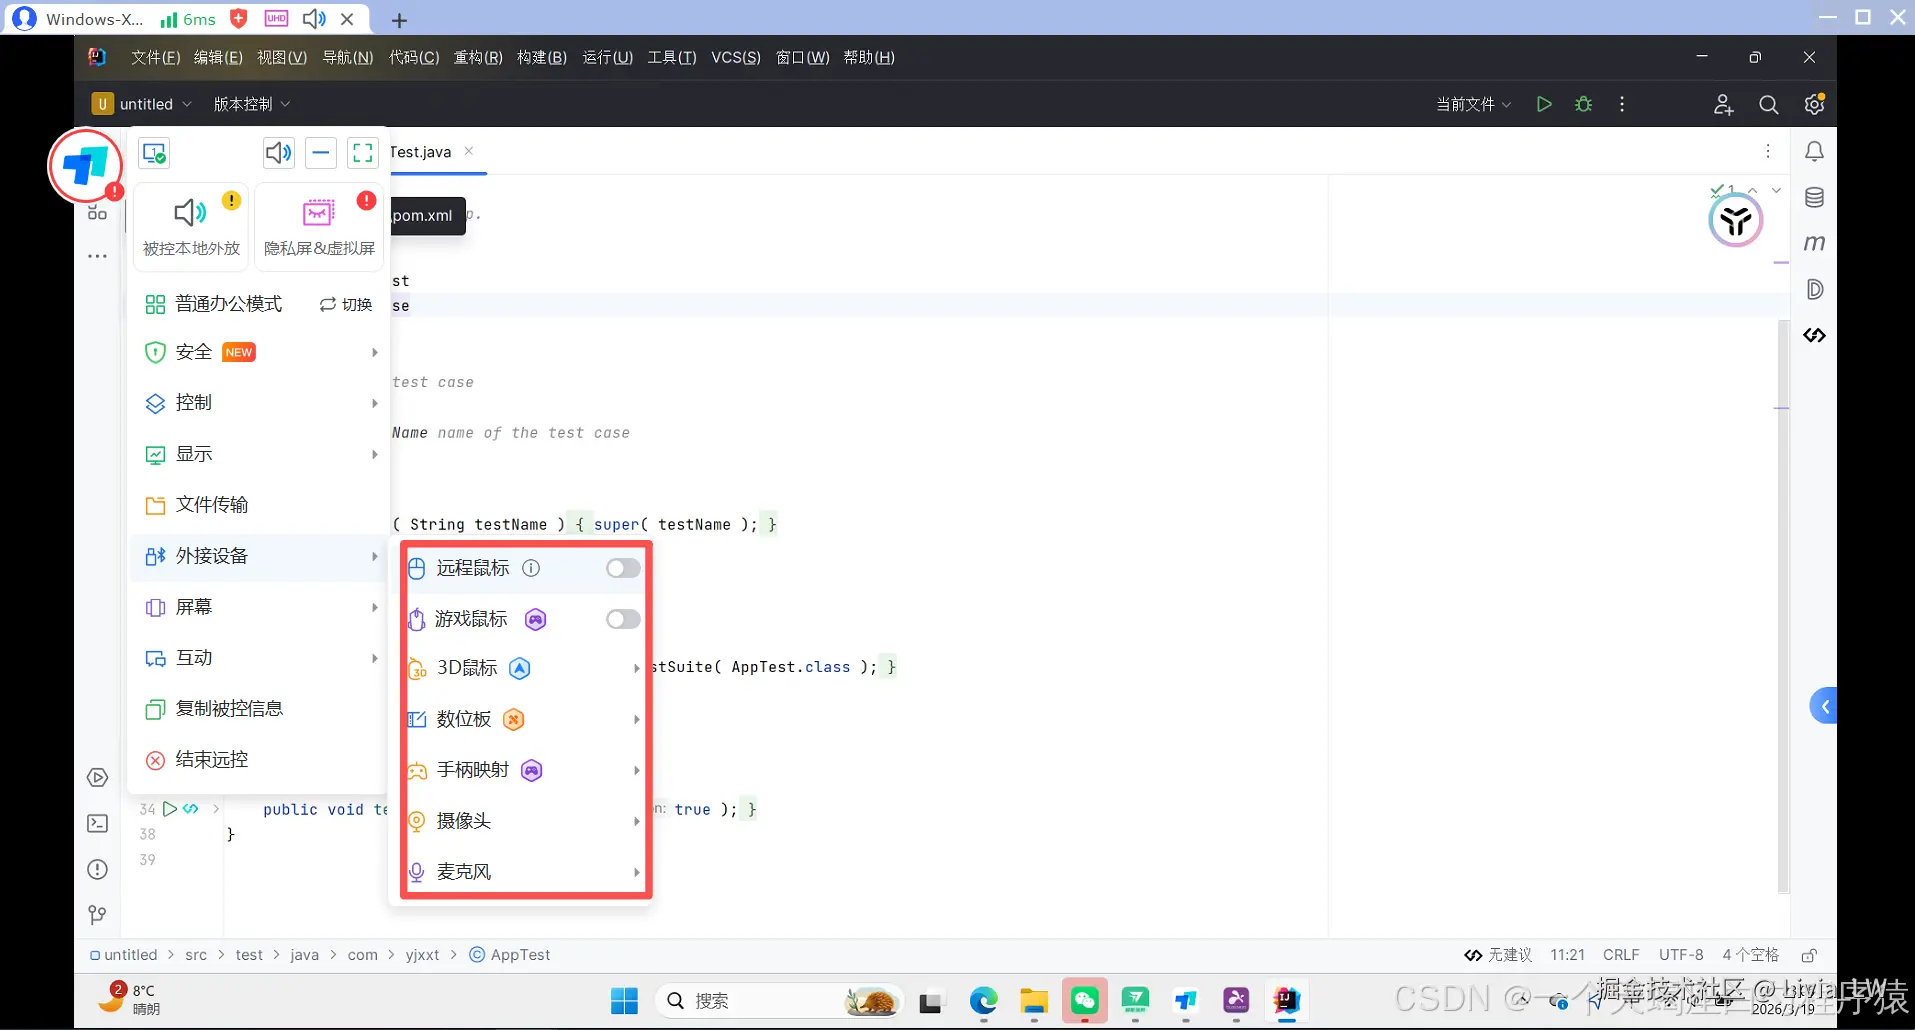This screenshot has width=1915, height=1030.
Task: Click the add collaborator person icon
Action: click(x=1723, y=104)
